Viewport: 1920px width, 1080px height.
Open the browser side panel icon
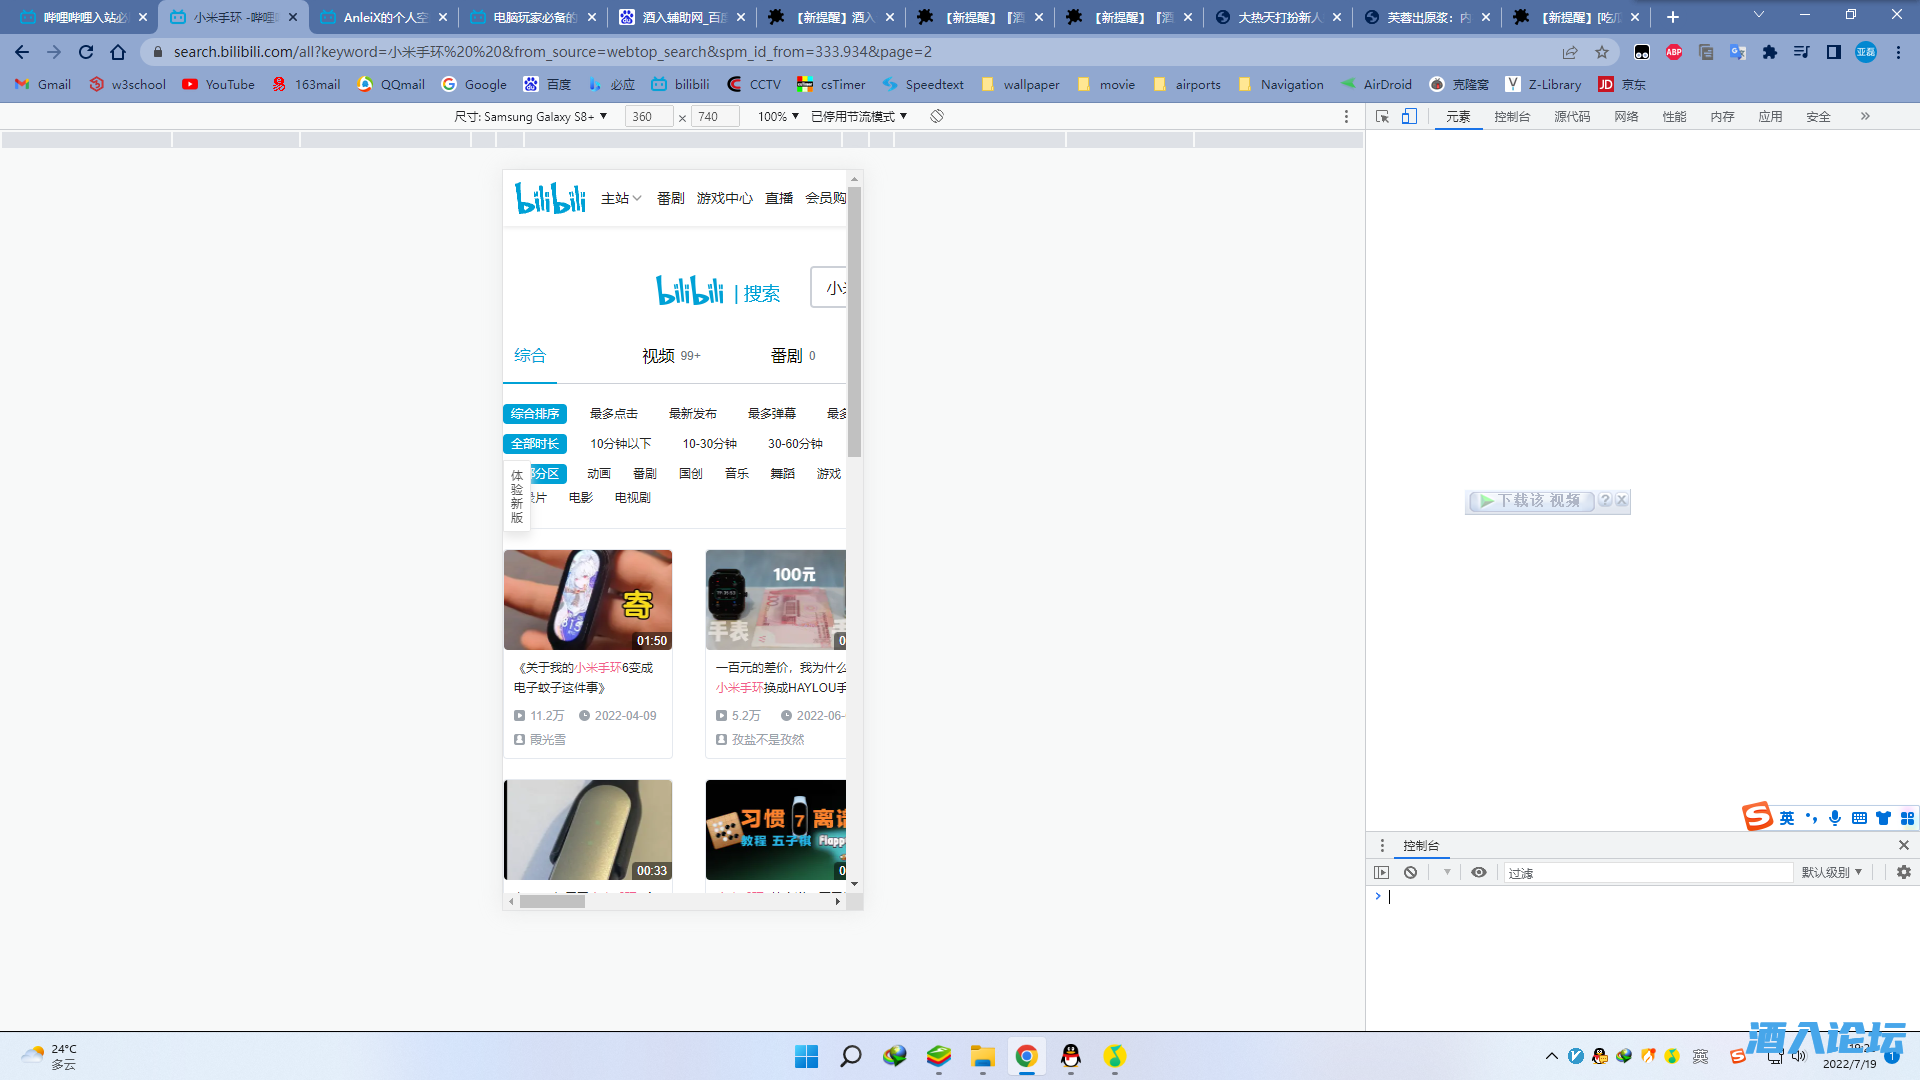click(1834, 52)
